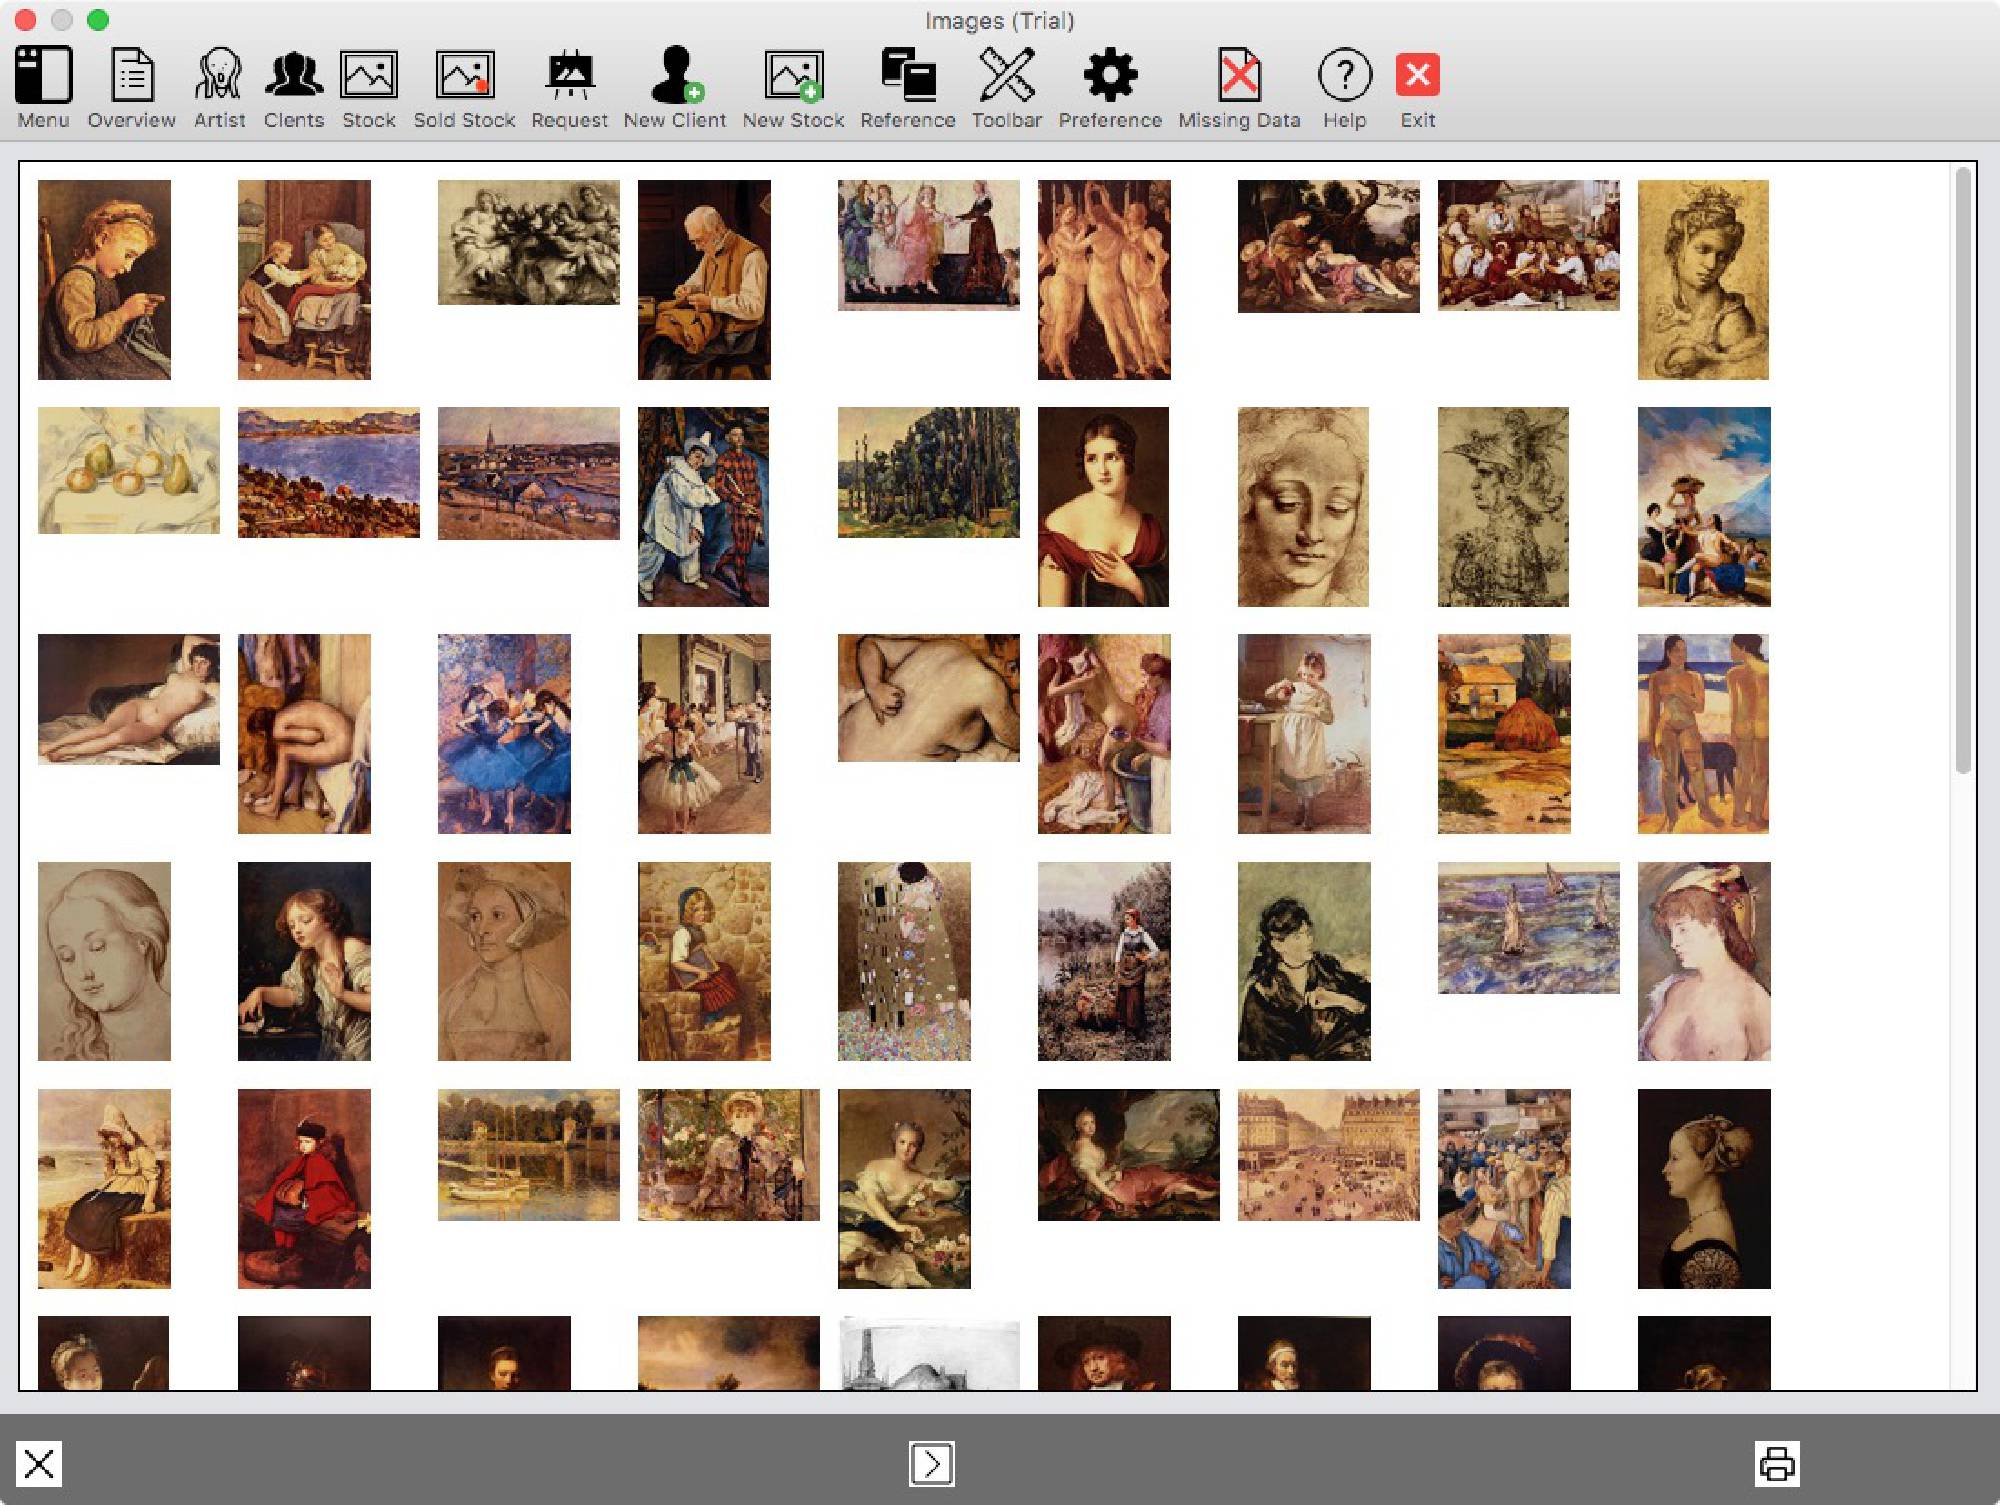Select the dark profile portrait of woman thumbnail
The width and height of the screenshot is (2000, 1505).
click(x=1704, y=1189)
